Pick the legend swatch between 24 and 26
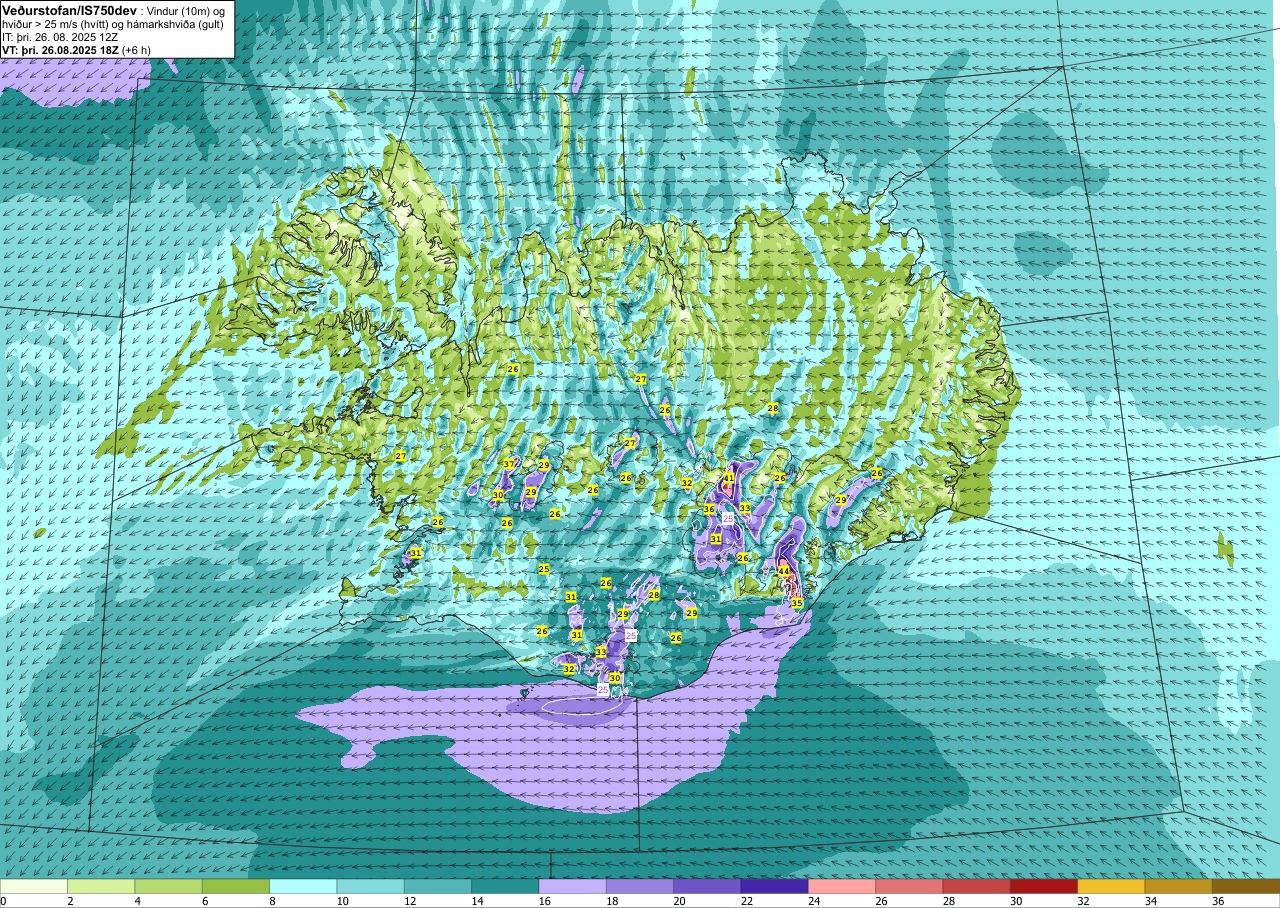The image size is (1280, 908). tap(841, 886)
